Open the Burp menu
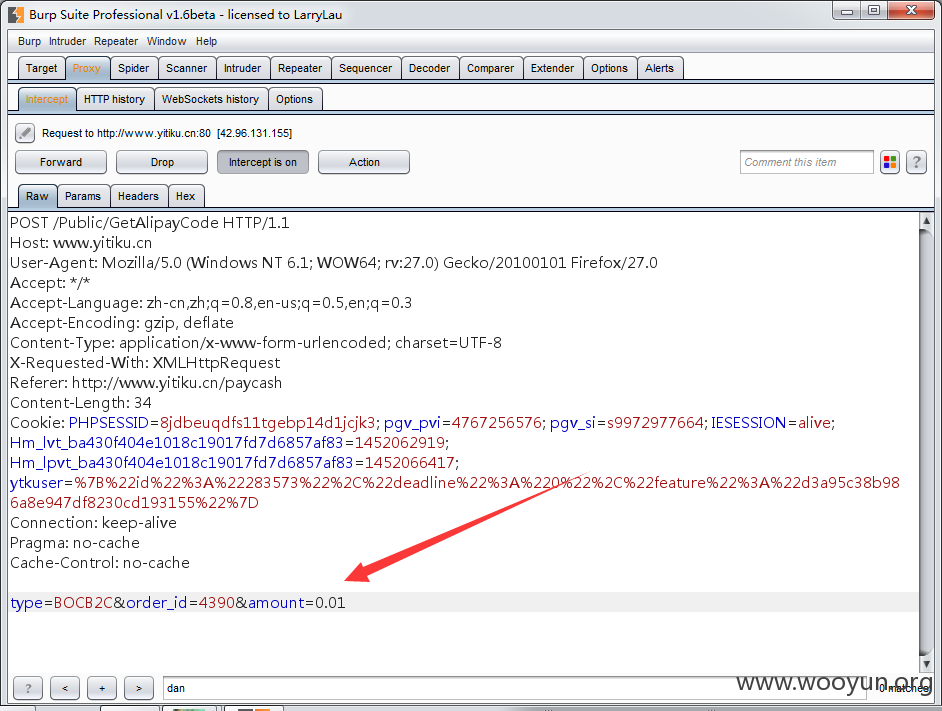Viewport: 942px width, 711px height. click(29, 41)
